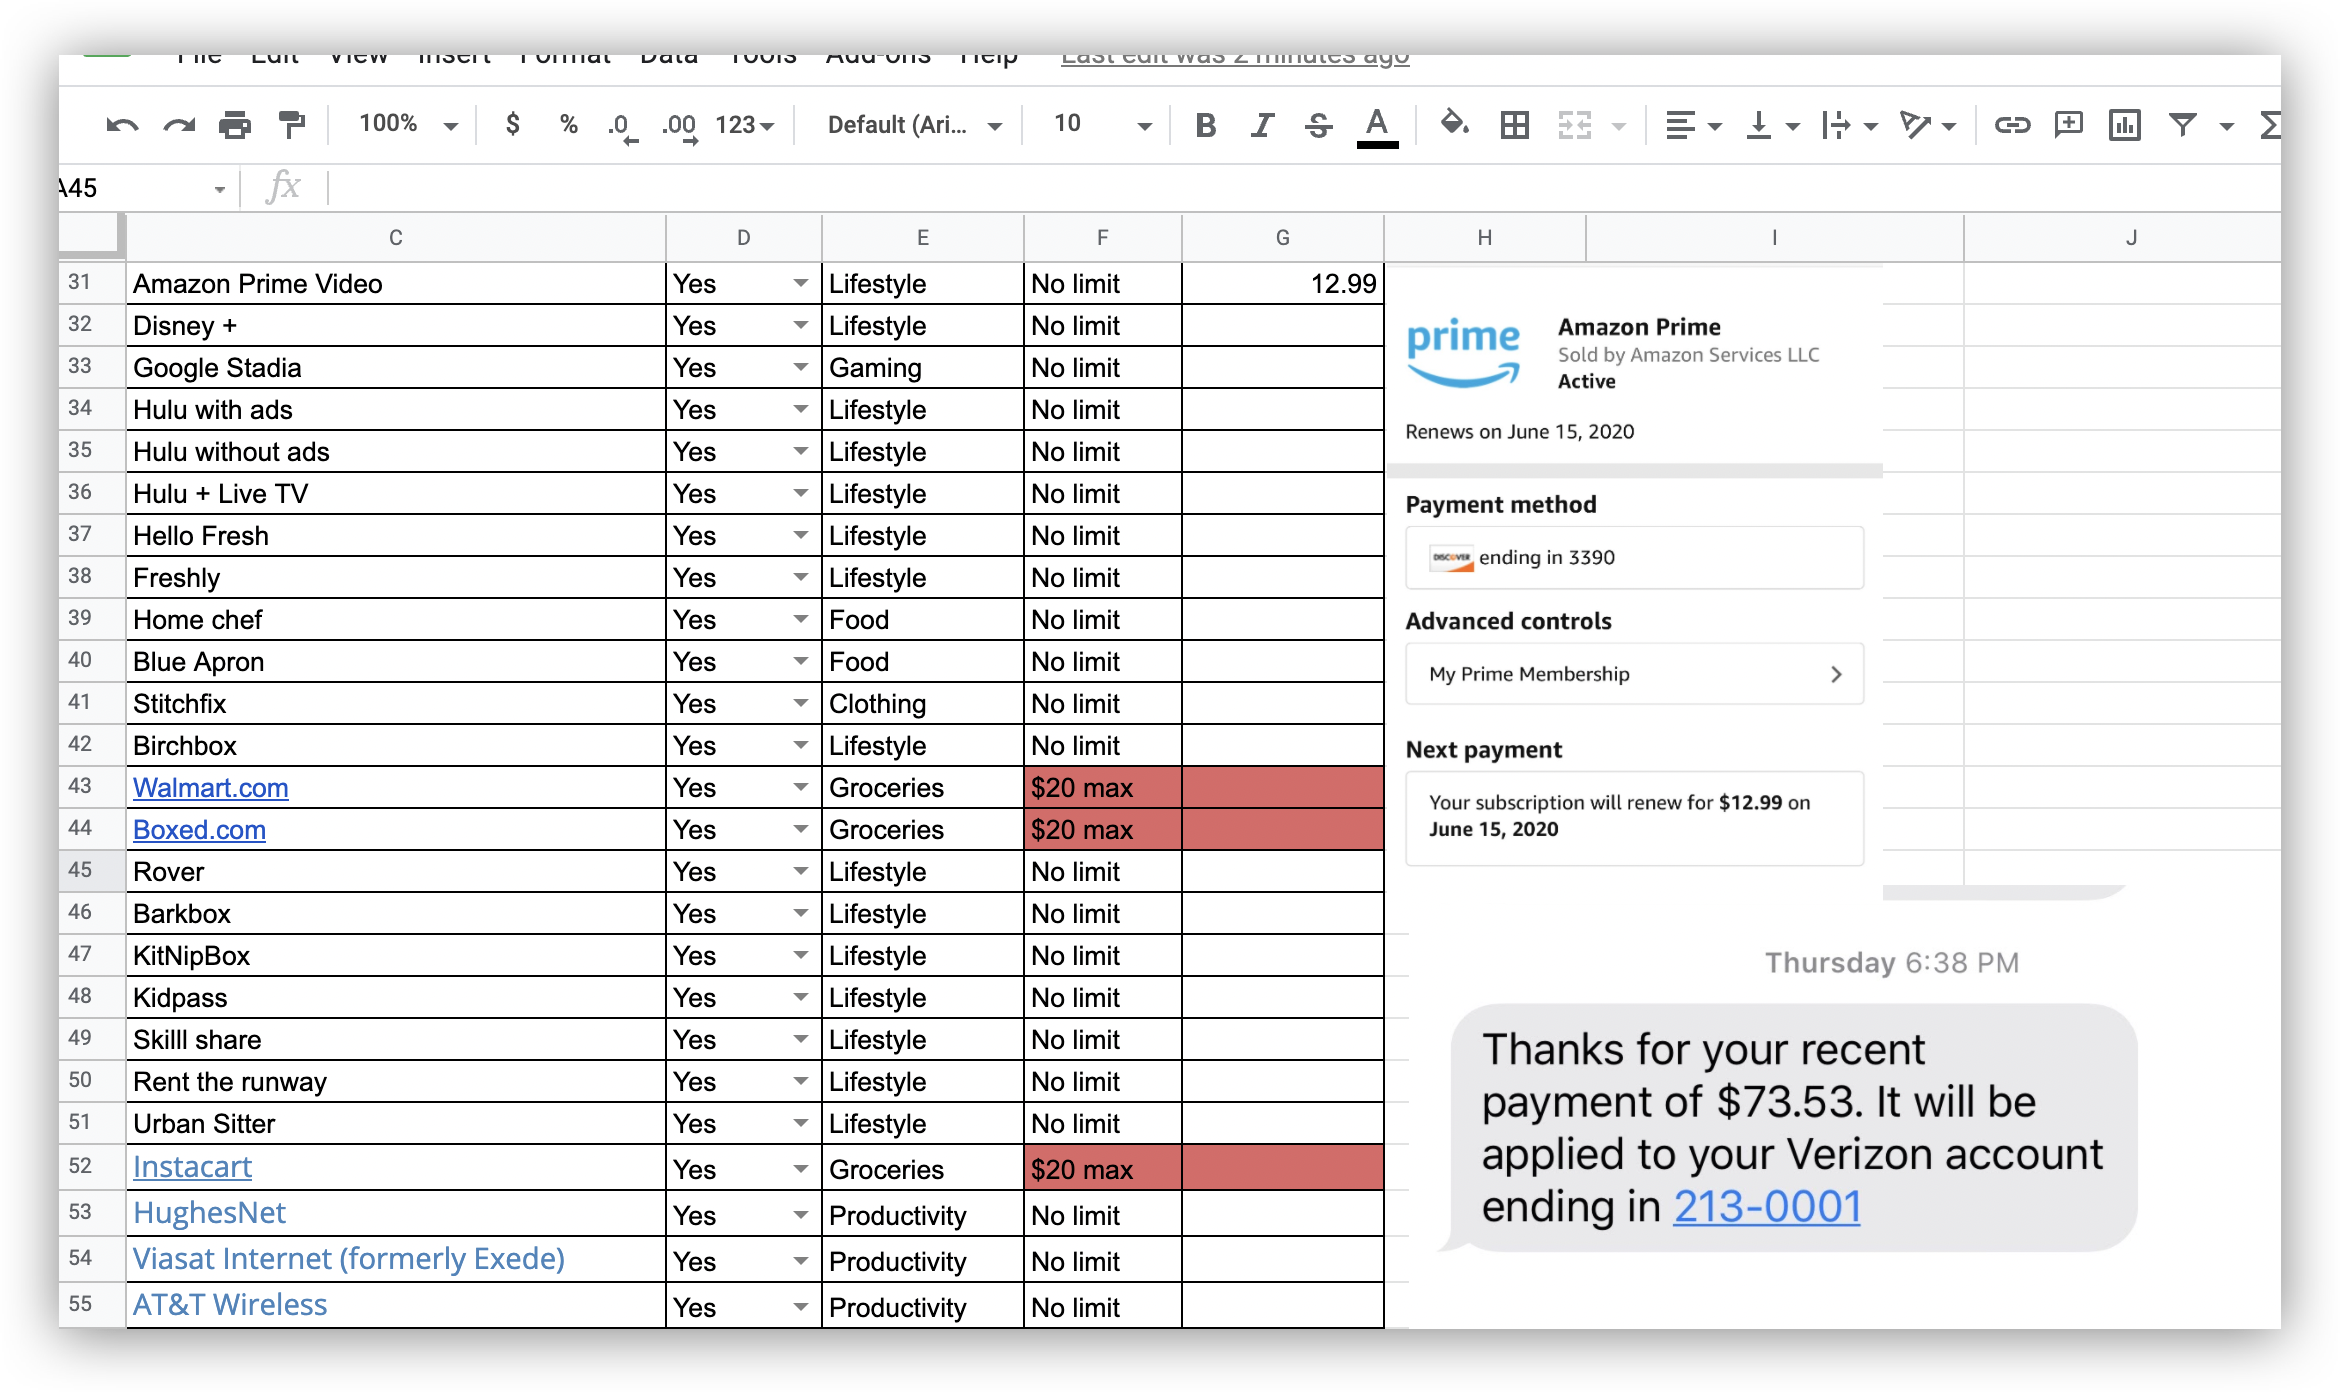Image resolution: width=2340 pixels, height=1392 pixels.
Task: Open the Viasat Internet link
Action: pyautogui.click(x=349, y=1259)
